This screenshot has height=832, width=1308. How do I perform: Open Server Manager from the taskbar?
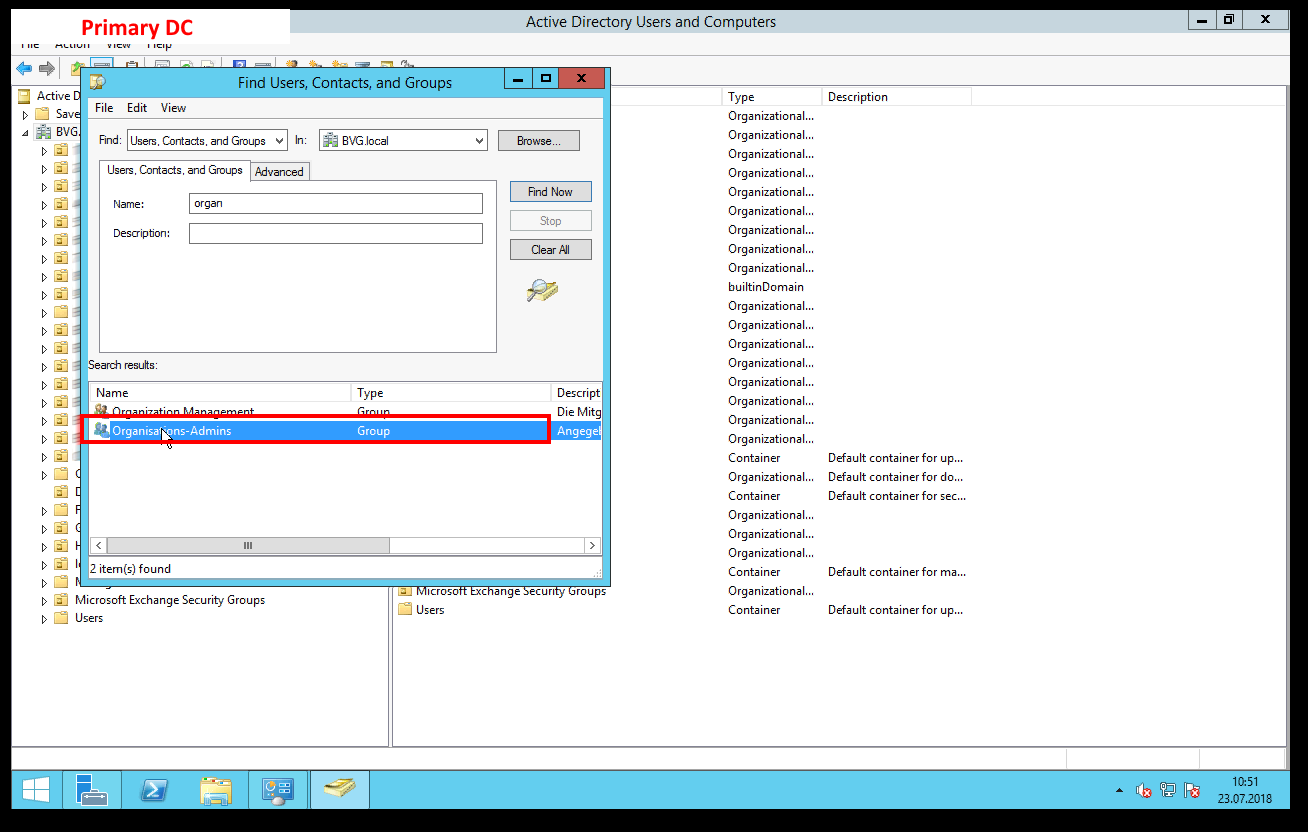[x=92, y=790]
